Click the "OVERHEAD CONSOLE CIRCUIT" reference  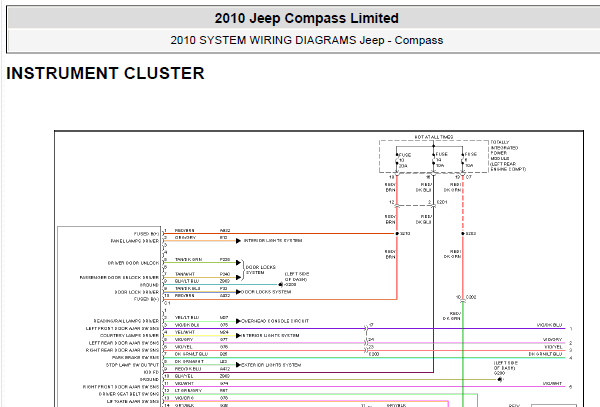coord(275,321)
